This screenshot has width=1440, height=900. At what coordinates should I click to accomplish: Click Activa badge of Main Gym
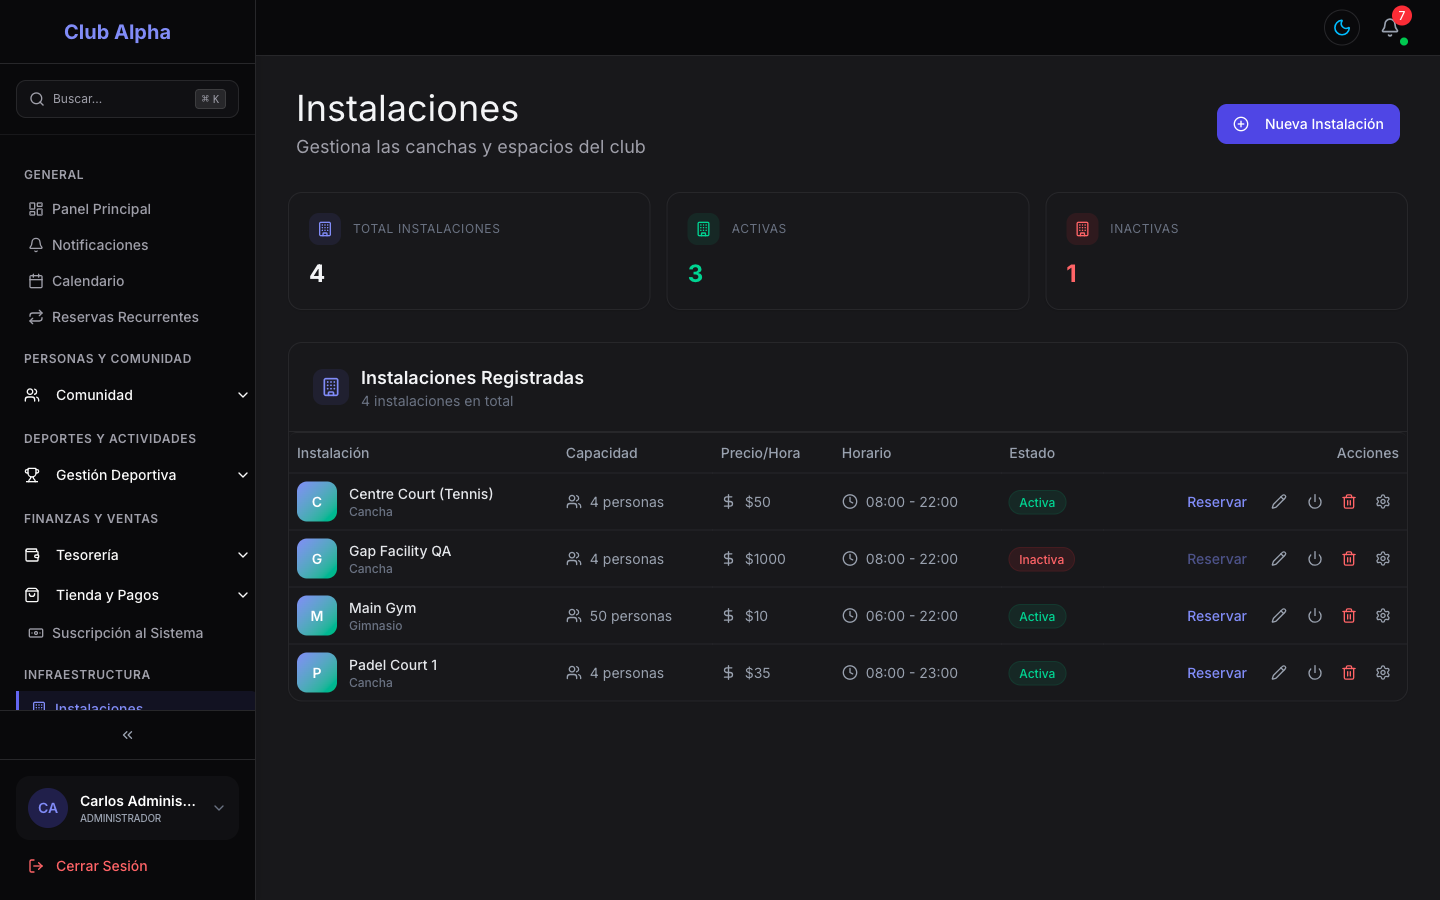point(1037,616)
